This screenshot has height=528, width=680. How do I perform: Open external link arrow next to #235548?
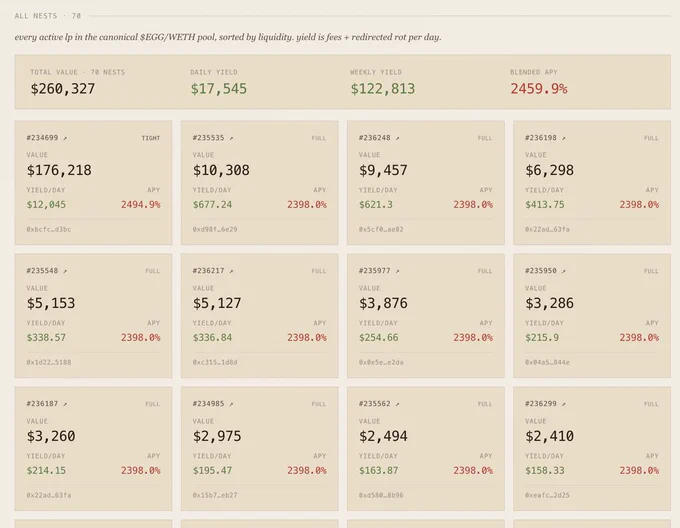coord(65,271)
